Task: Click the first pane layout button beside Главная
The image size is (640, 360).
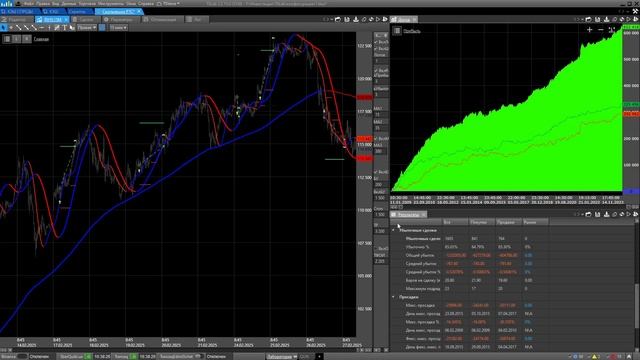Action: [x=7, y=39]
